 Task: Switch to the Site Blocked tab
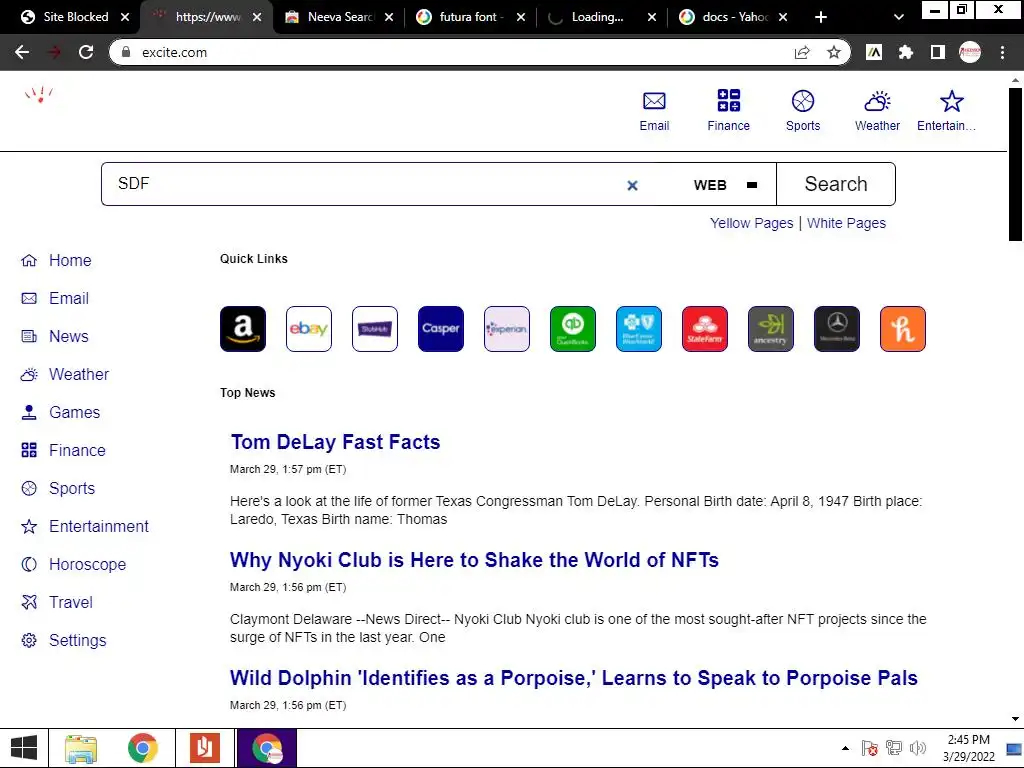tap(75, 17)
